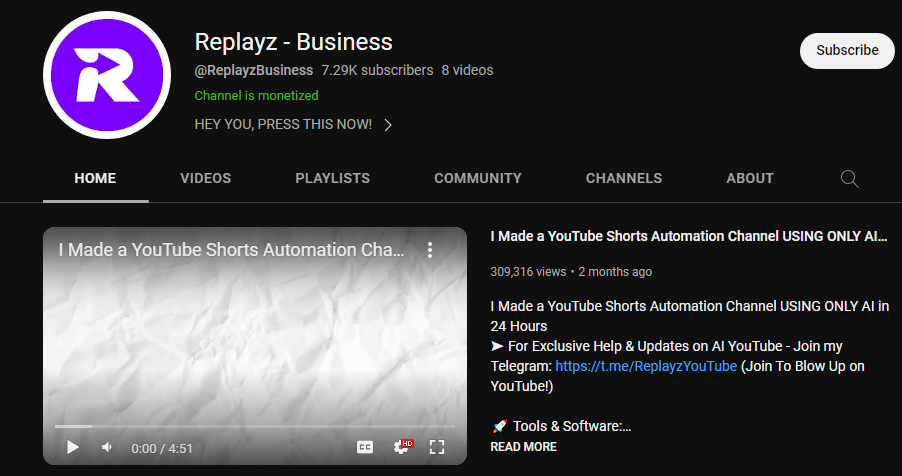The height and width of the screenshot is (476, 902).
Task: Click the 0:00 / 4:51 time display
Action: (x=162, y=448)
